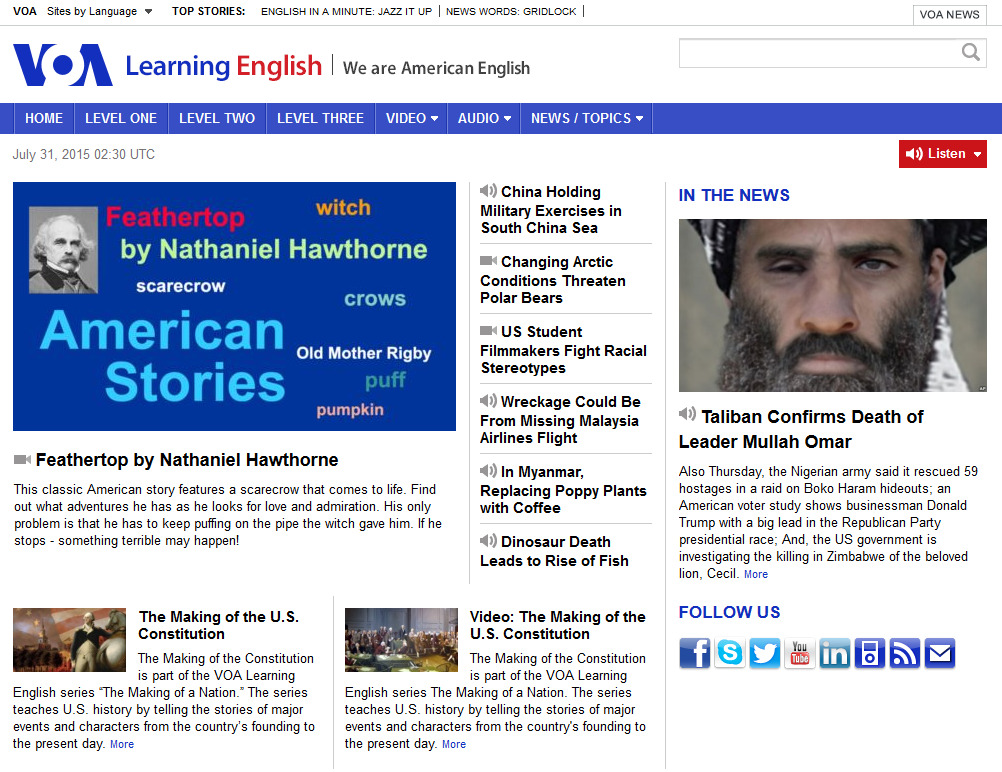
Task: Open Video: The Making of the U.S. Constitution headline
Action: tap(557, 625)
